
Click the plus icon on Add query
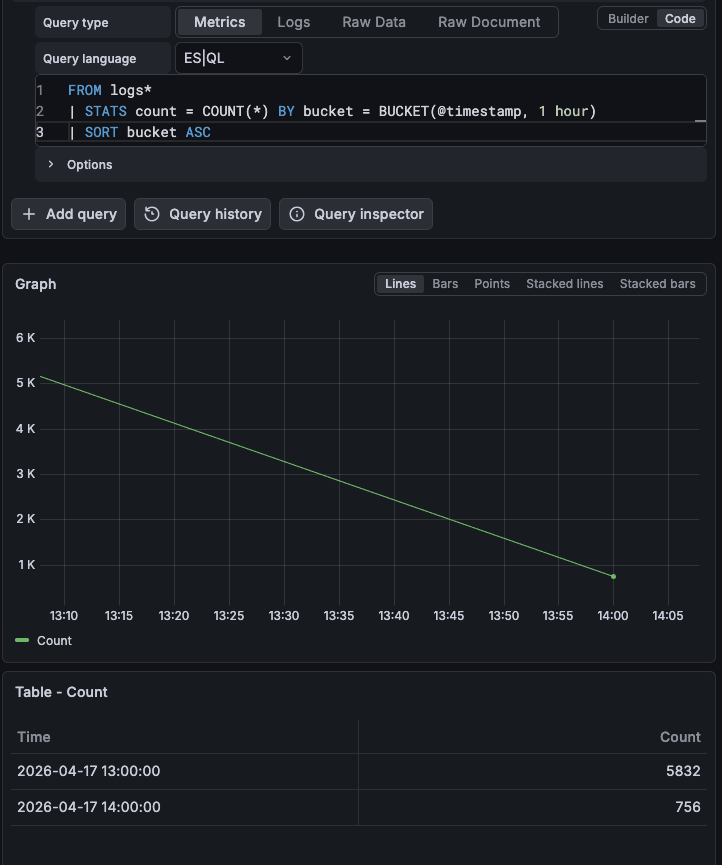[x=29, y=214]
